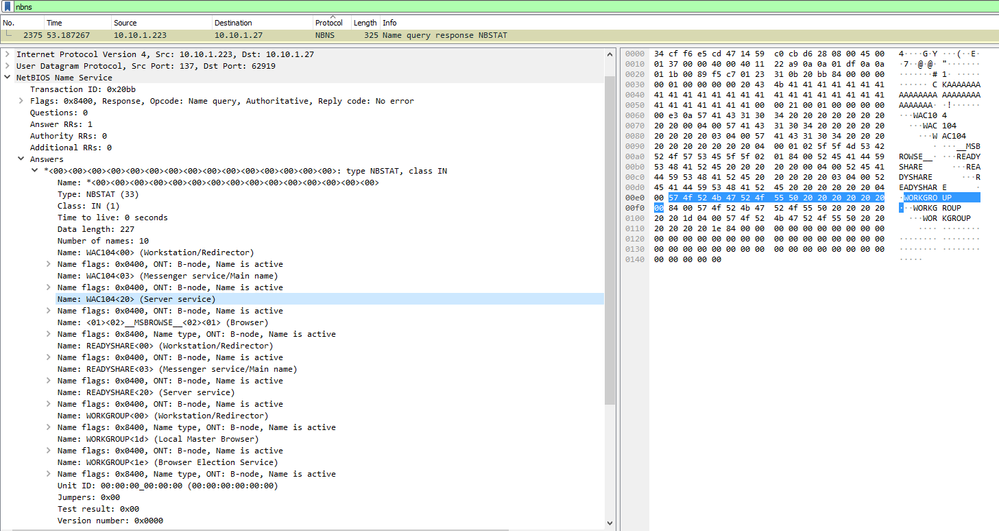Expand the Internet Protocol Version 4 section
The height and width of the screenshot is (531, 999).
tap(7, 54)
